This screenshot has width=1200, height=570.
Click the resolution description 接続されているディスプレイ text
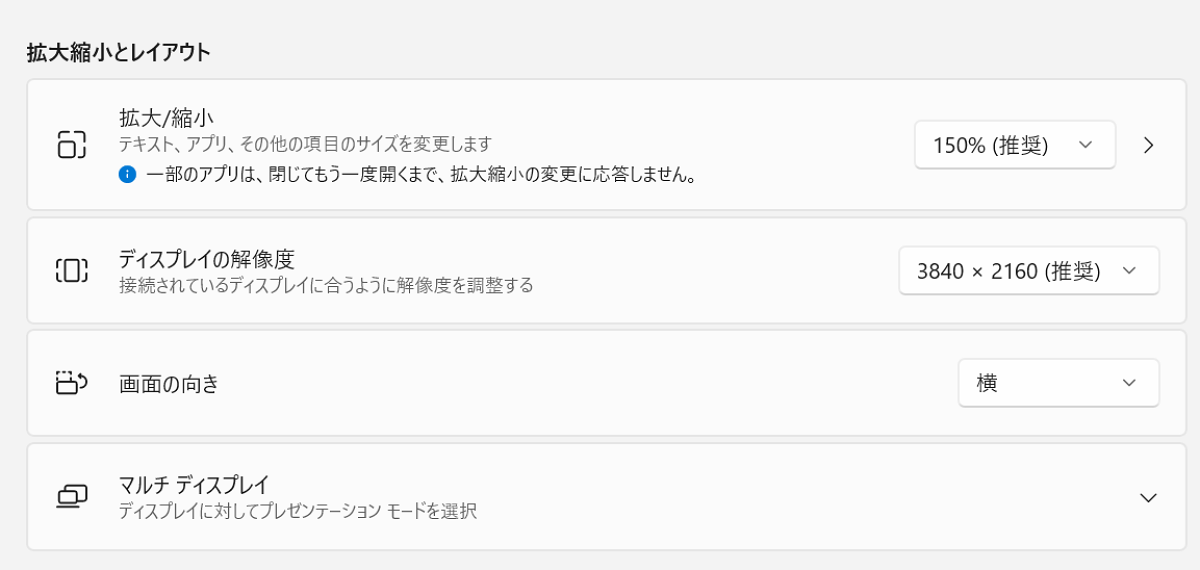coord(326,286)
